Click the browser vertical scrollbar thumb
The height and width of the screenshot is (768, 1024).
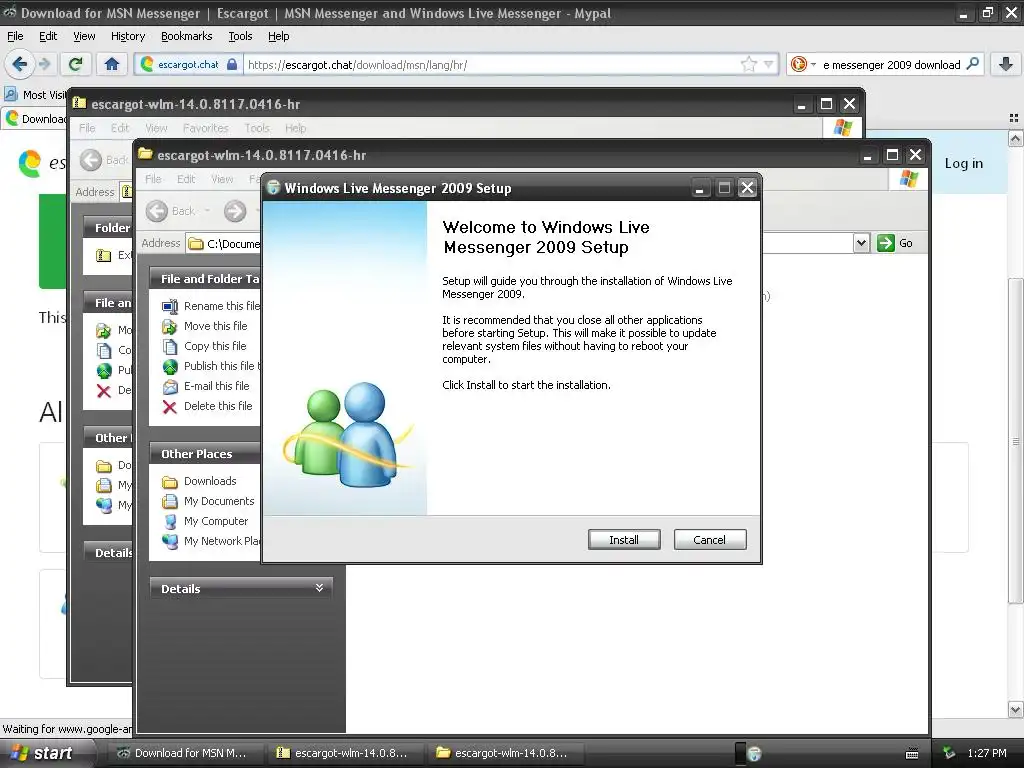(1016, 441)
